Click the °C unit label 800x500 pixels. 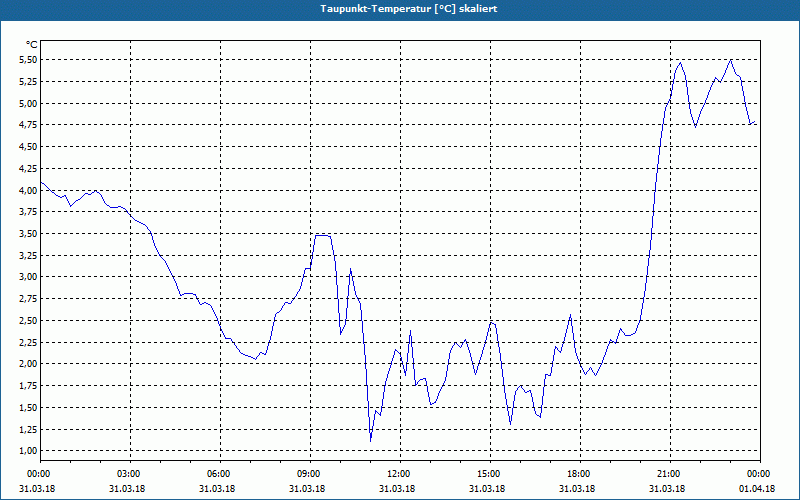pos(32,45)
